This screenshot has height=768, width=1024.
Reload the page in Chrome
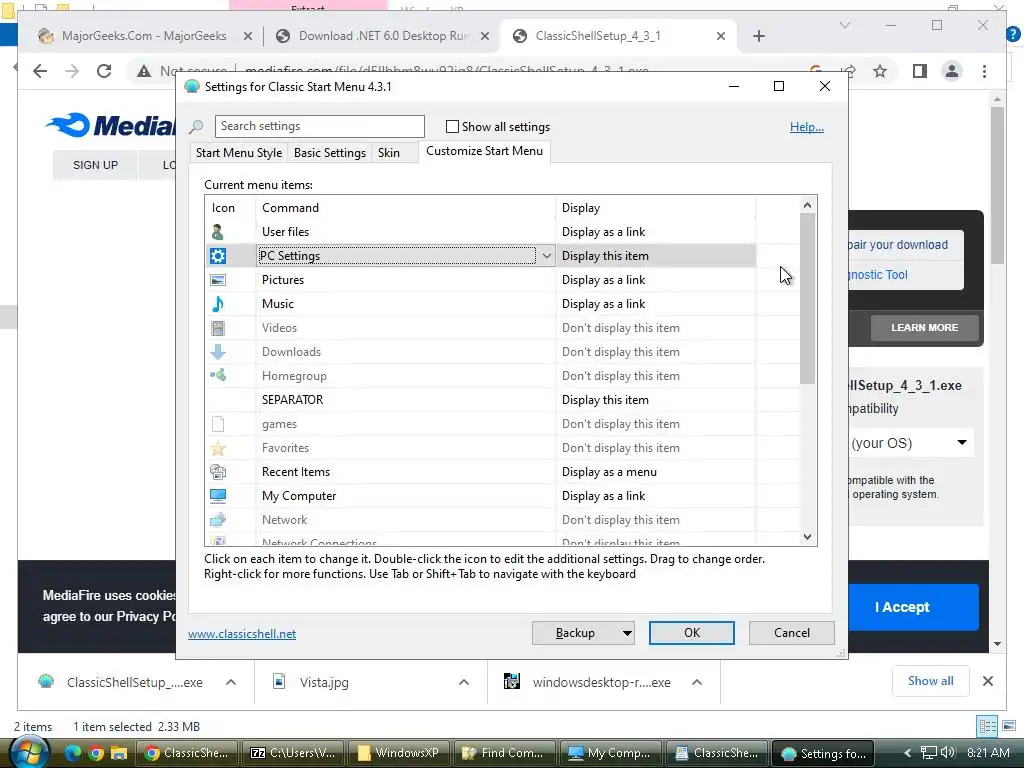[104, 71]
